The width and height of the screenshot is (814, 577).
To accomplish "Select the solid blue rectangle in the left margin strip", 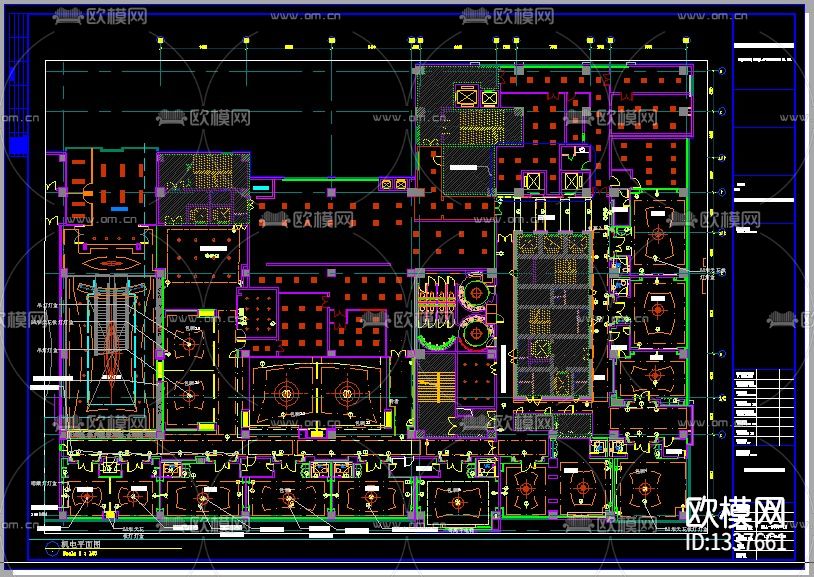I will tap(18, 145).
